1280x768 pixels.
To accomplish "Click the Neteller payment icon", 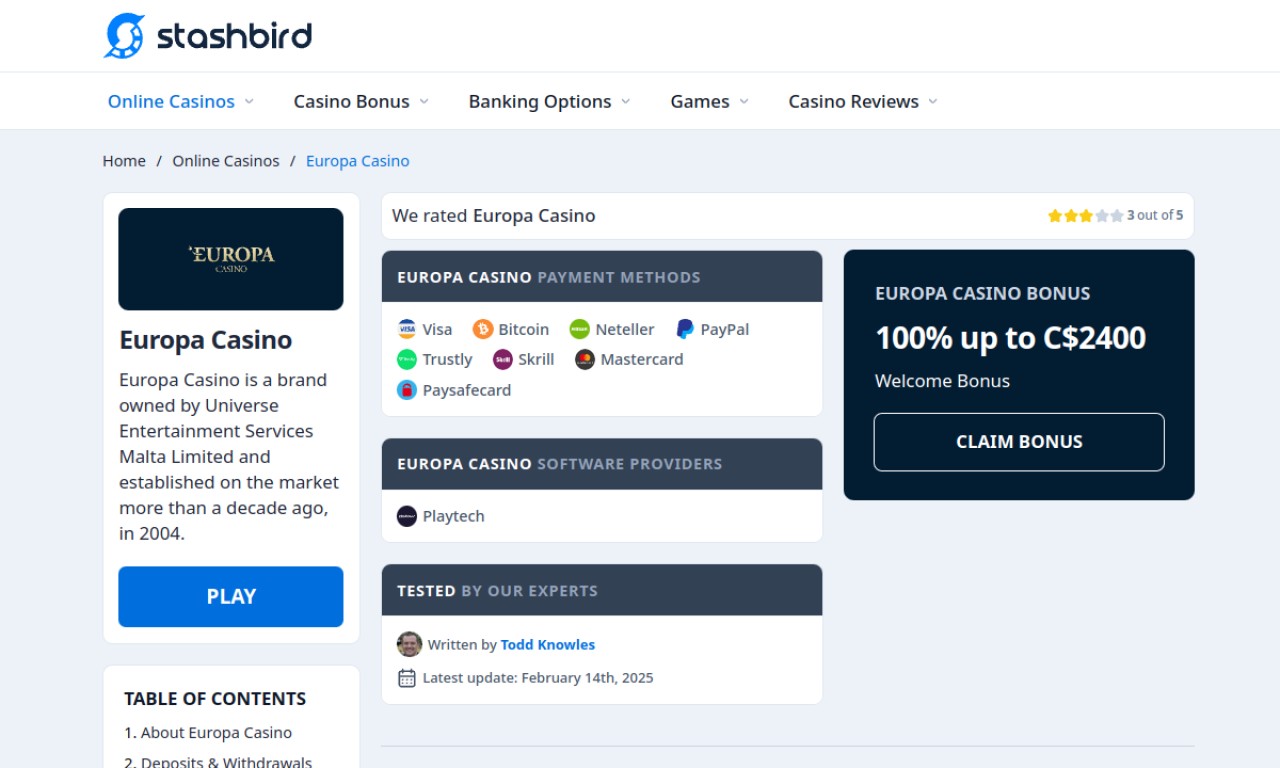I will point(580,330).
